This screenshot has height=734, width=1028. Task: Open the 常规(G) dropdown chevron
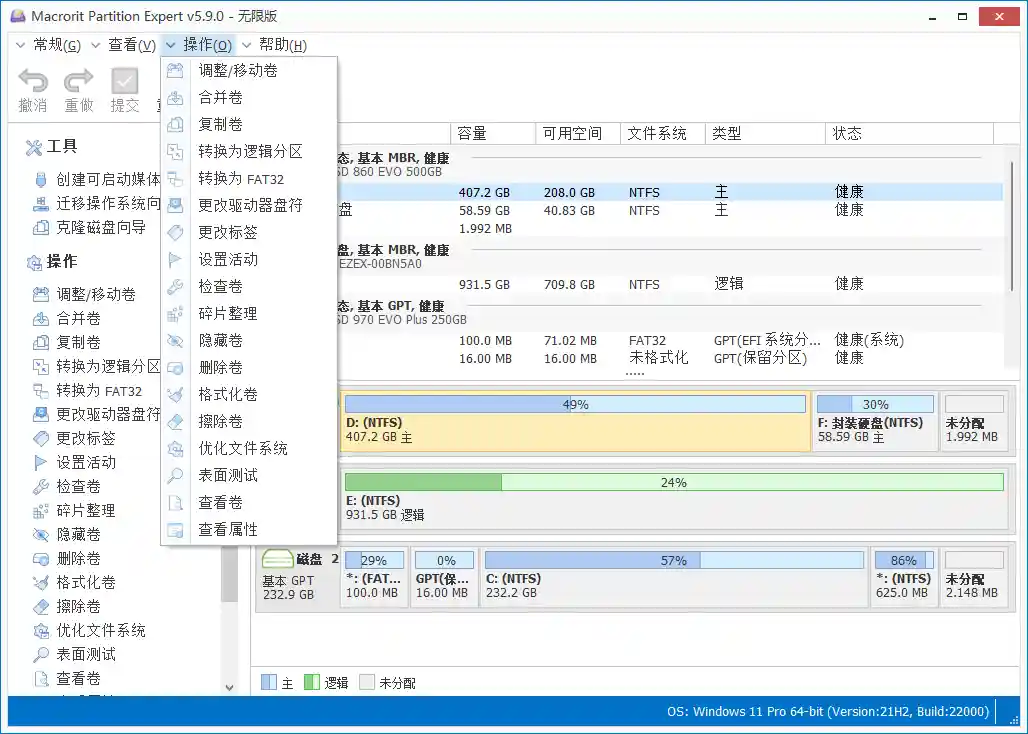click(x=20, y=44)
